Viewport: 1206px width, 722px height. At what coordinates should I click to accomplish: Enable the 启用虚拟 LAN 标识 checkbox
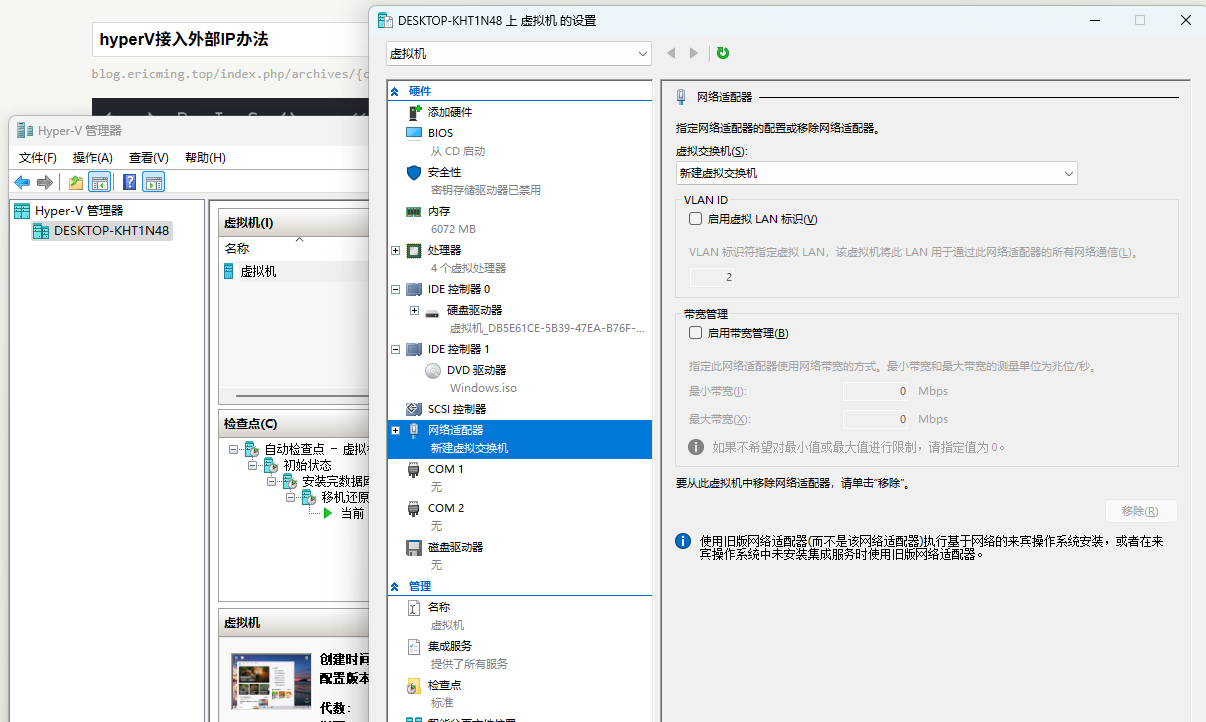coord(695,219)
